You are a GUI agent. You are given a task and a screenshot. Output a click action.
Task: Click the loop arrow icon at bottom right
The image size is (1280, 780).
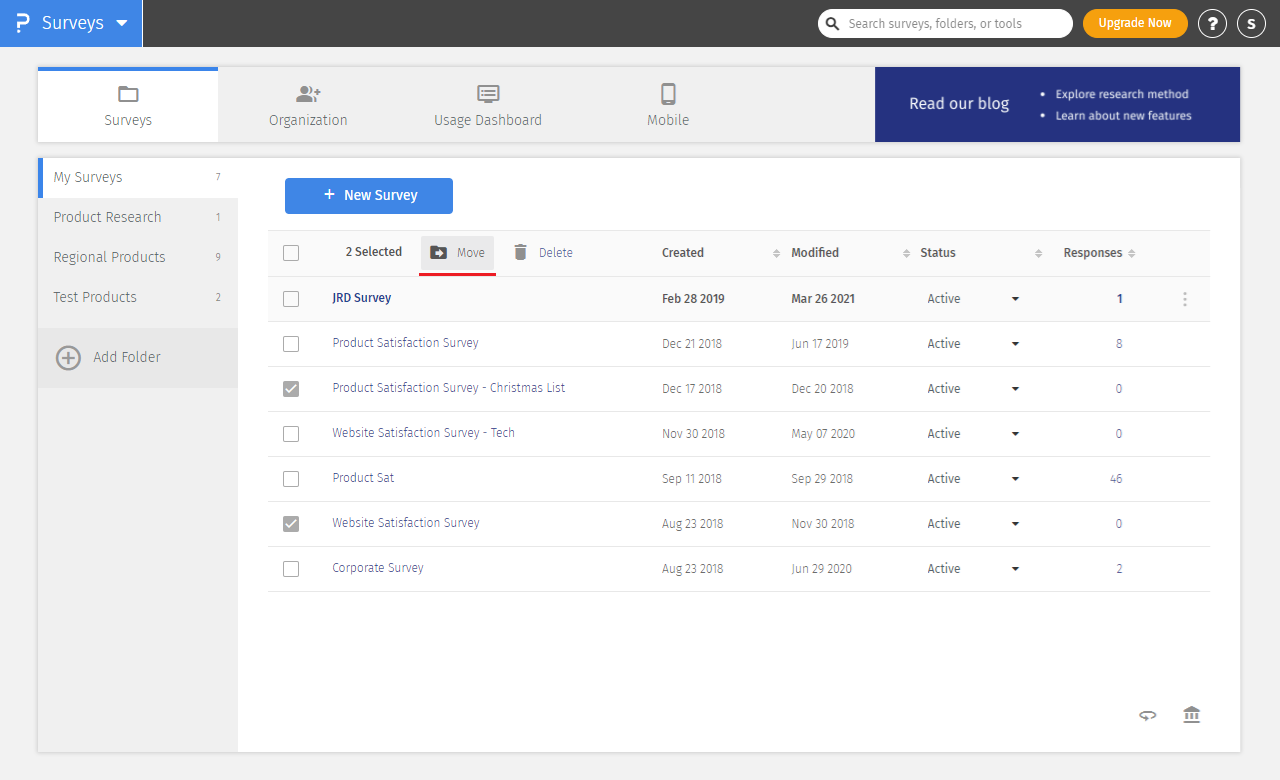click(x=1148, y=715)
